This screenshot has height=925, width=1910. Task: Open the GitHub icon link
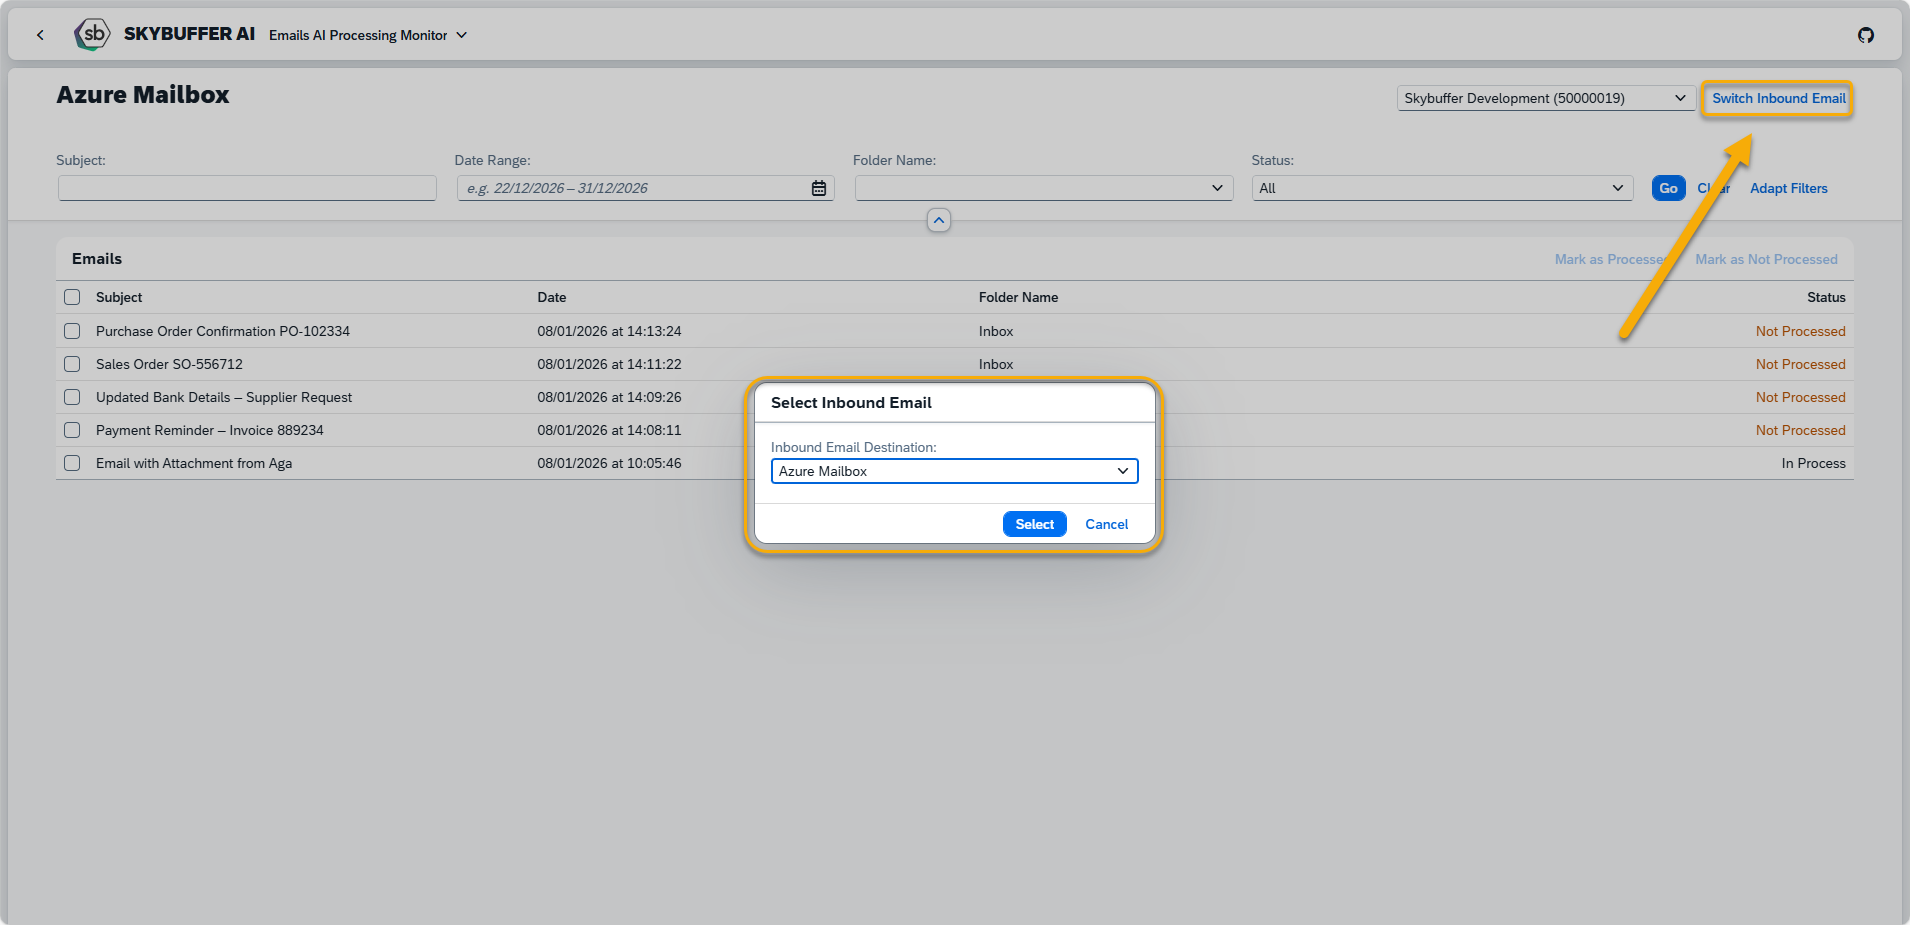(x=1865, y=35)
